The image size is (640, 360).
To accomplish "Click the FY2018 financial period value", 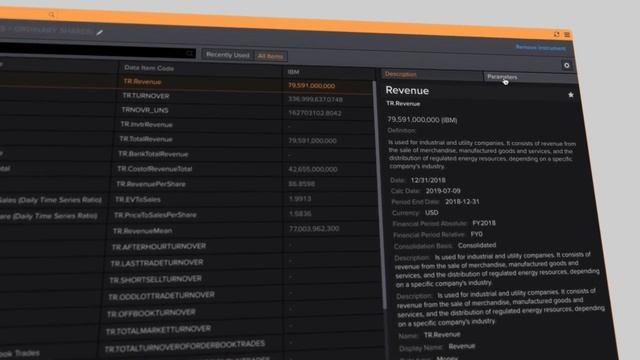I will coord(484,223).
